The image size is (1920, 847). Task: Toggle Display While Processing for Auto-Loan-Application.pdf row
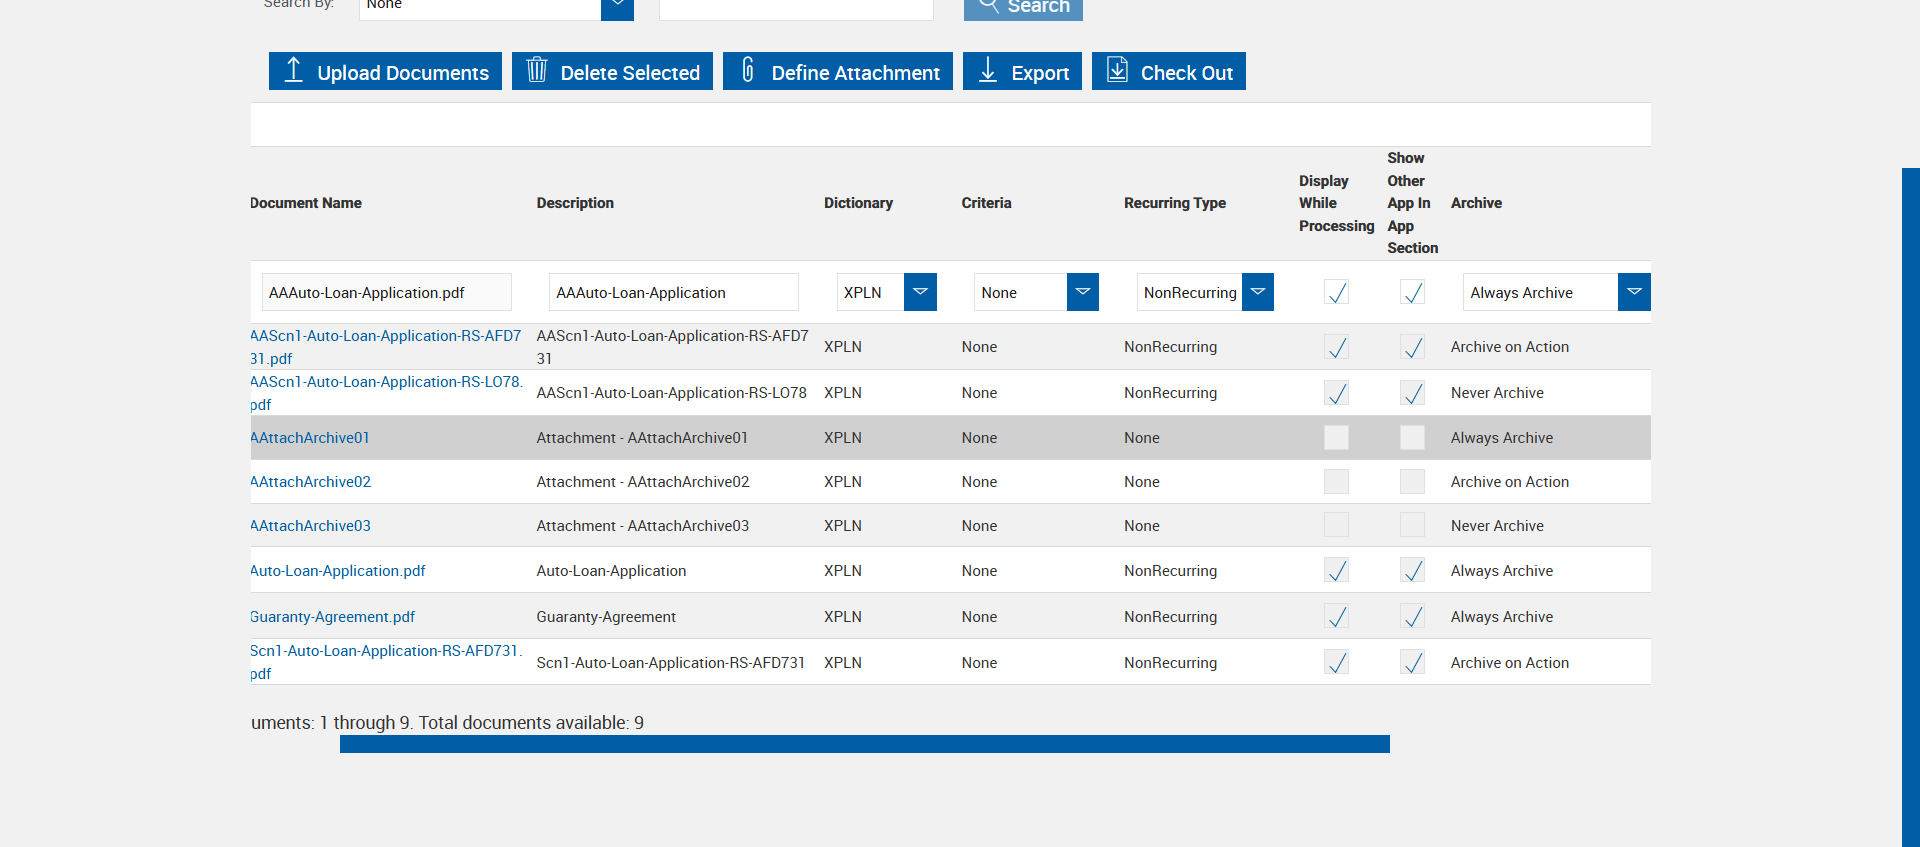pyautogui.click(x=1336, y=570)
